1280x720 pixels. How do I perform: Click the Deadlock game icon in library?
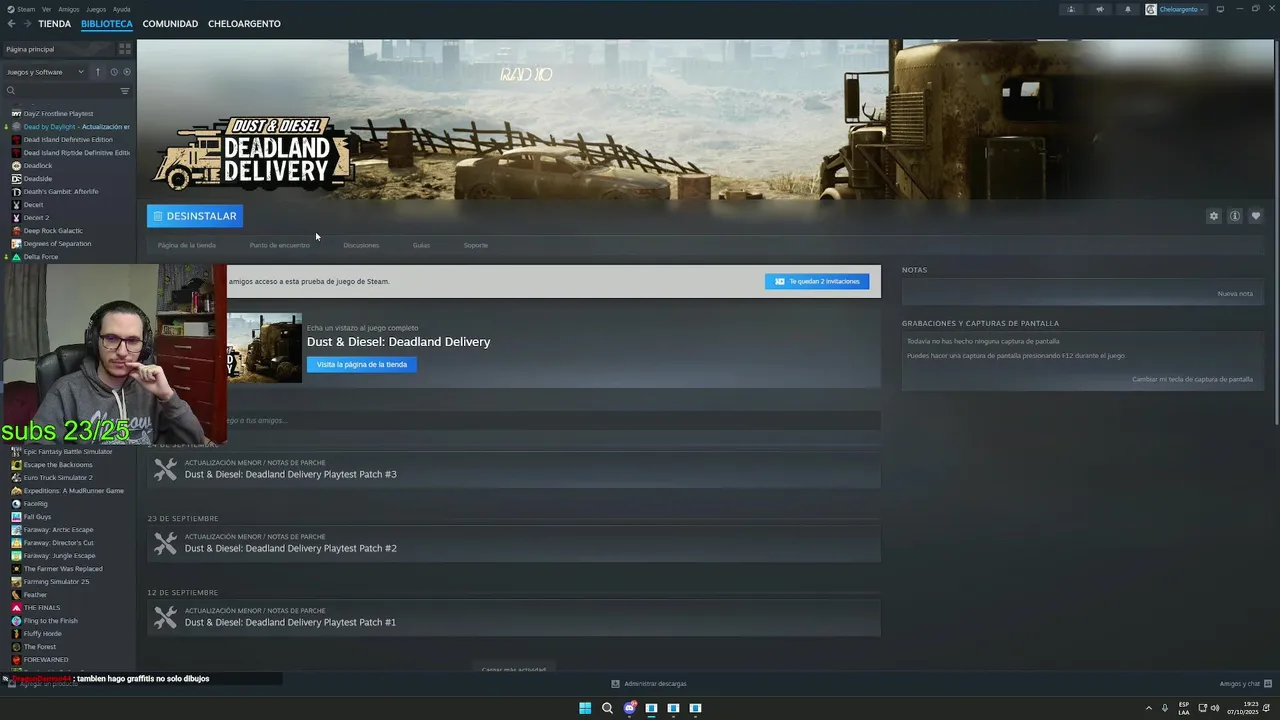[x=16, y=166]
